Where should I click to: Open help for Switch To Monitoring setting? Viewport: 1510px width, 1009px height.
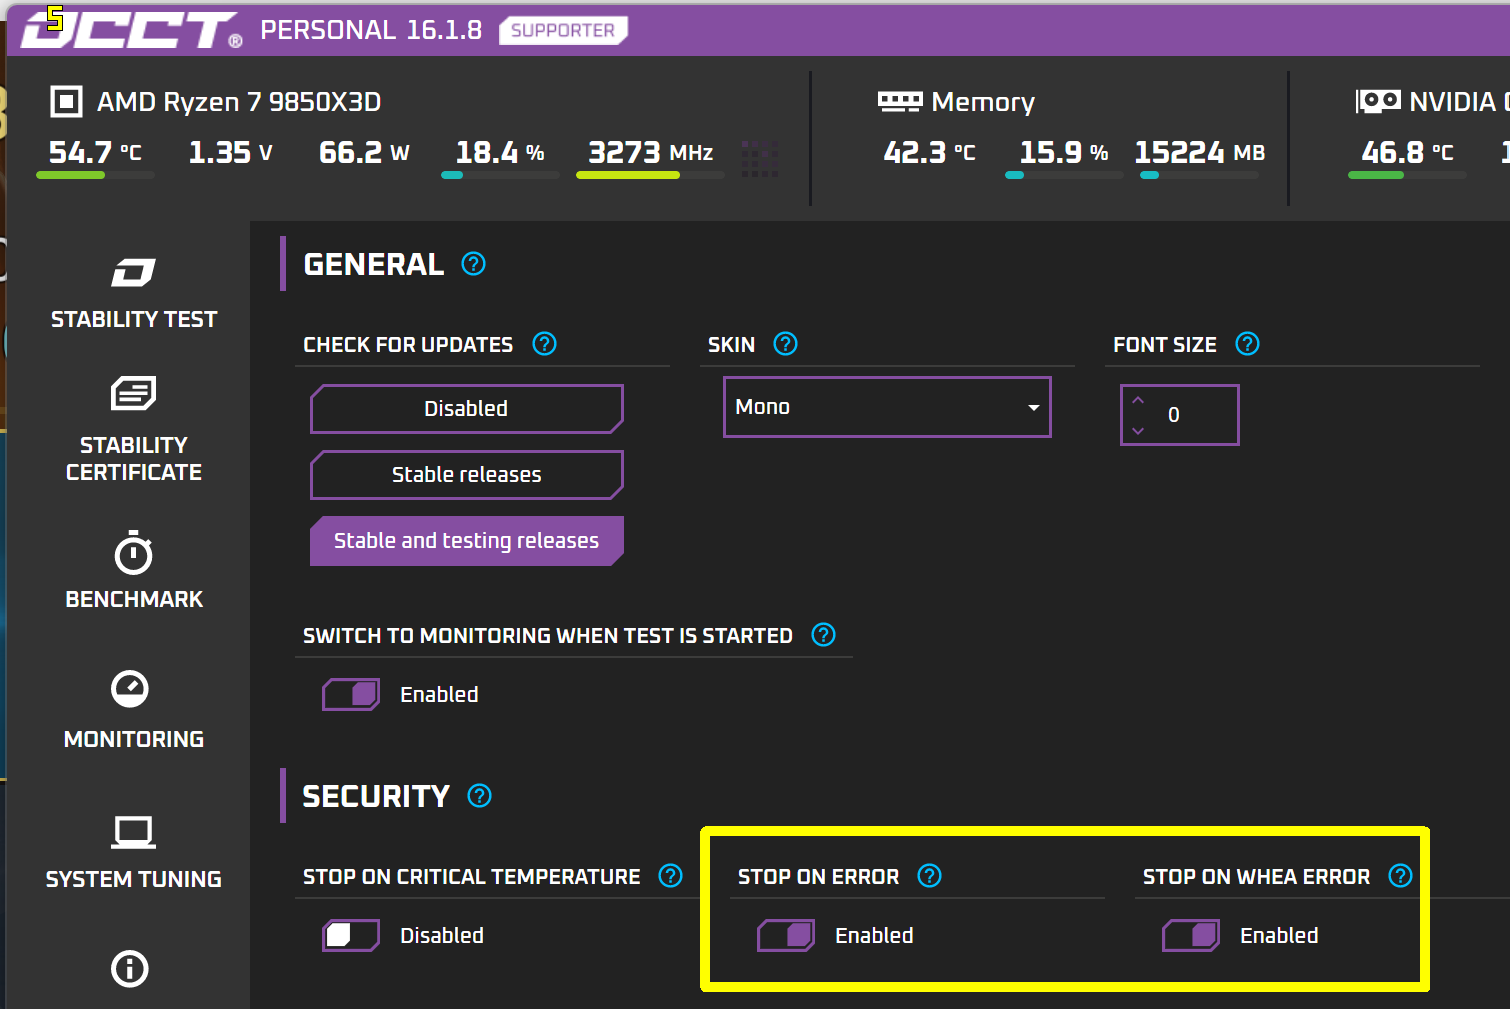[823, 635]
